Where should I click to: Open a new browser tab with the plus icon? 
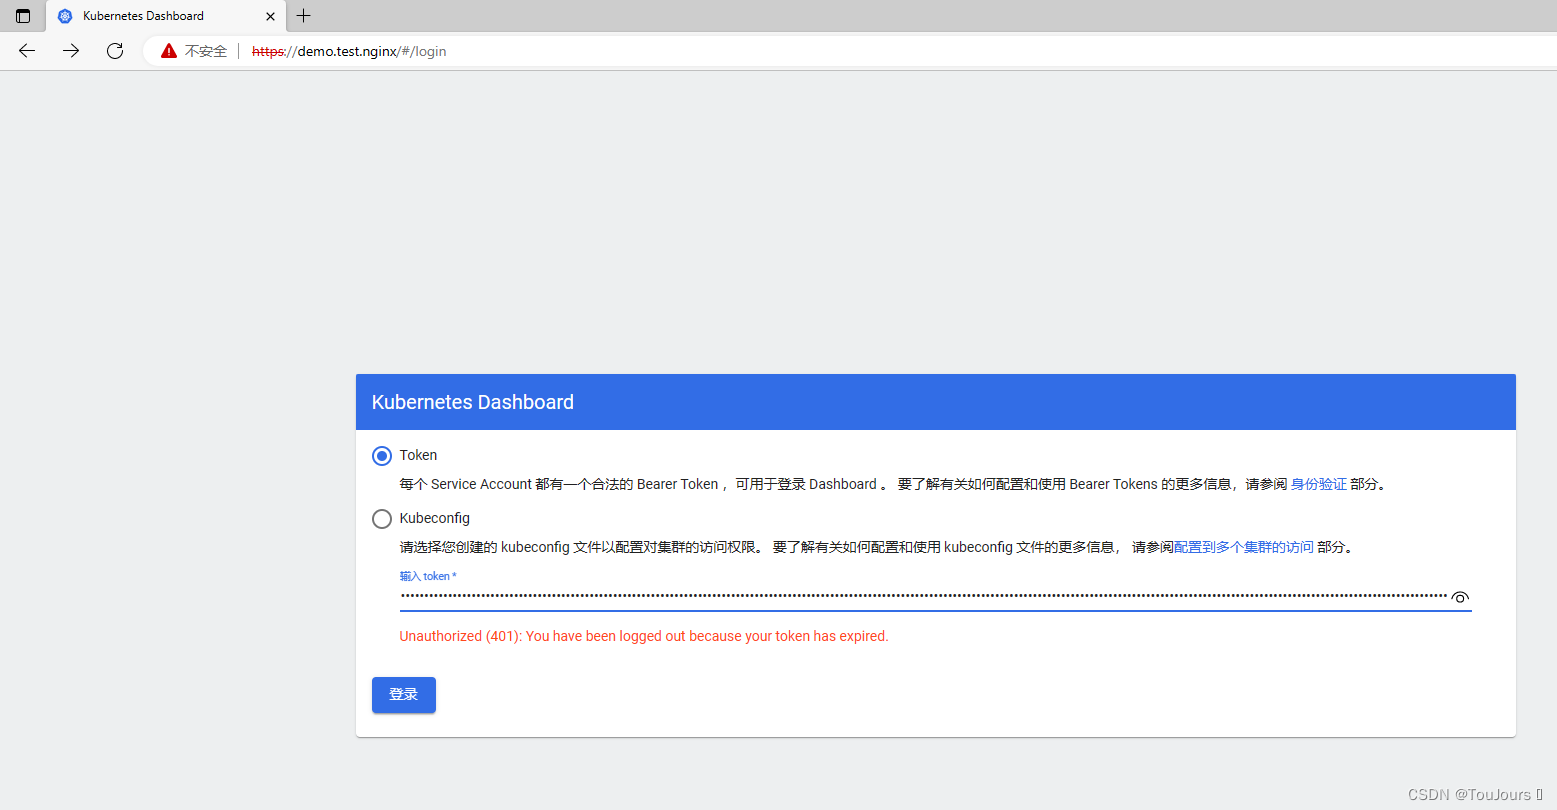coord(303,16)
